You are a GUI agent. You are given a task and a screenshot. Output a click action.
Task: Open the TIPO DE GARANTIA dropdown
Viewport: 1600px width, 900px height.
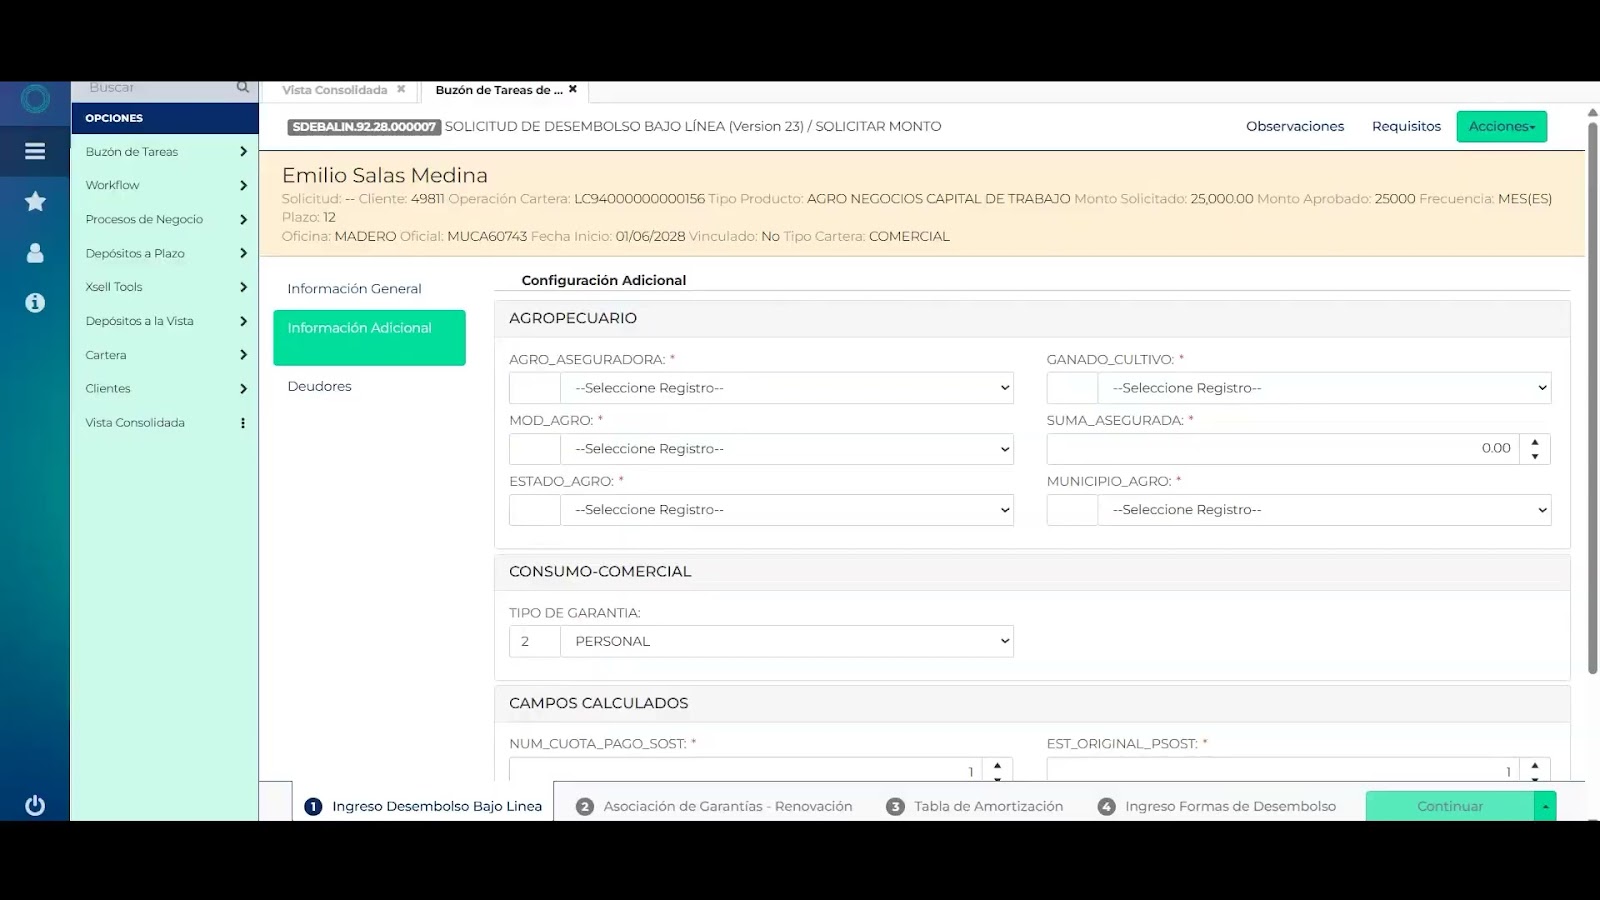point(787,640)
